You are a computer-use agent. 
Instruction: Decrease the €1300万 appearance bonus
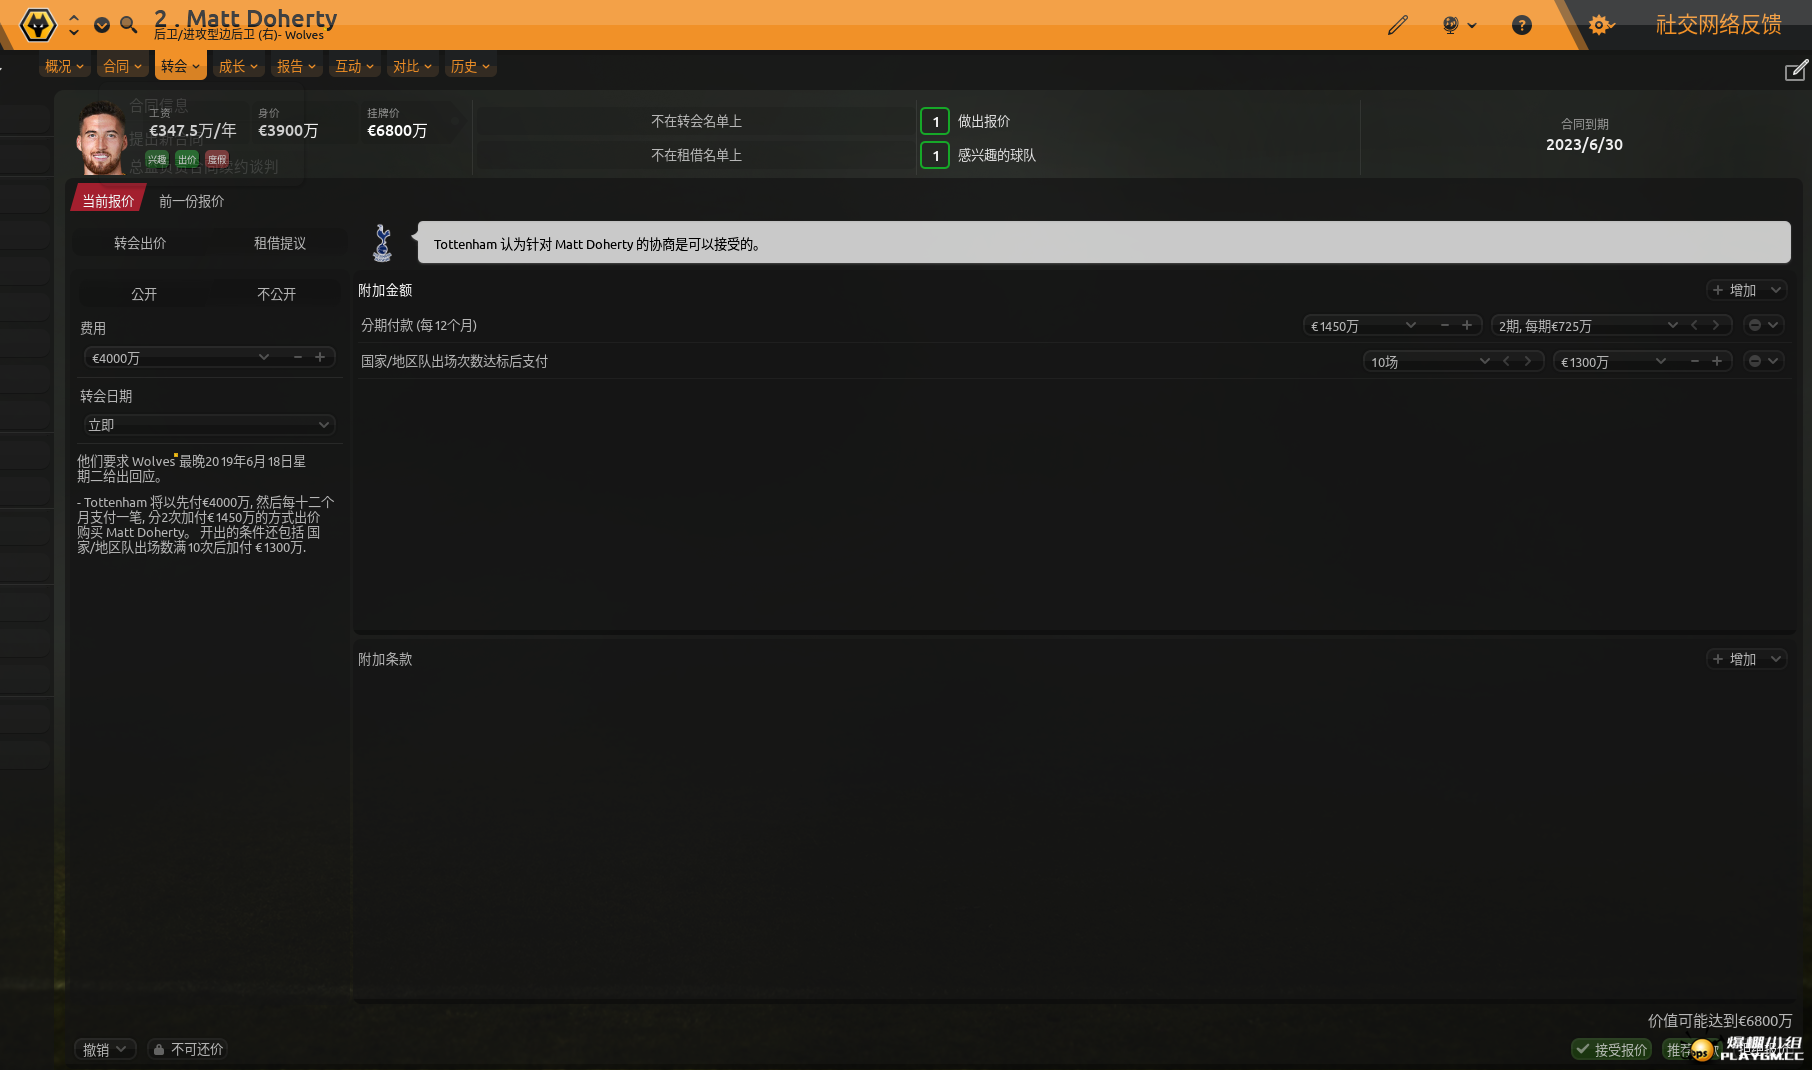coord(1695,361)
